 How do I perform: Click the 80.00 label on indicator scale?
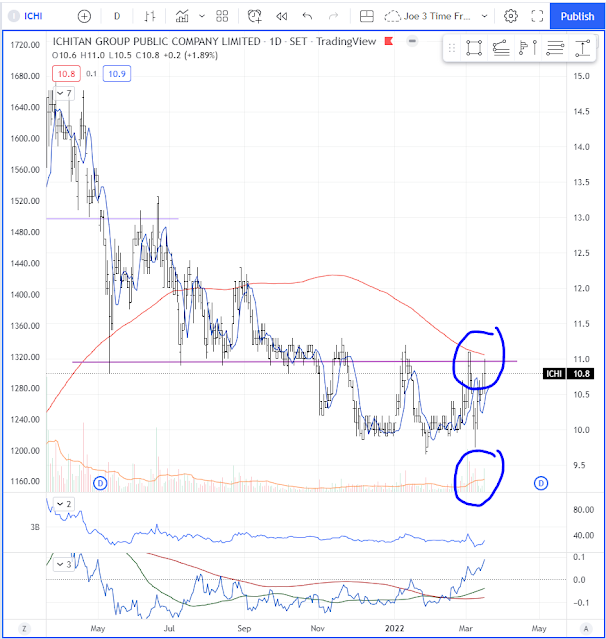[x=583, y=510]
